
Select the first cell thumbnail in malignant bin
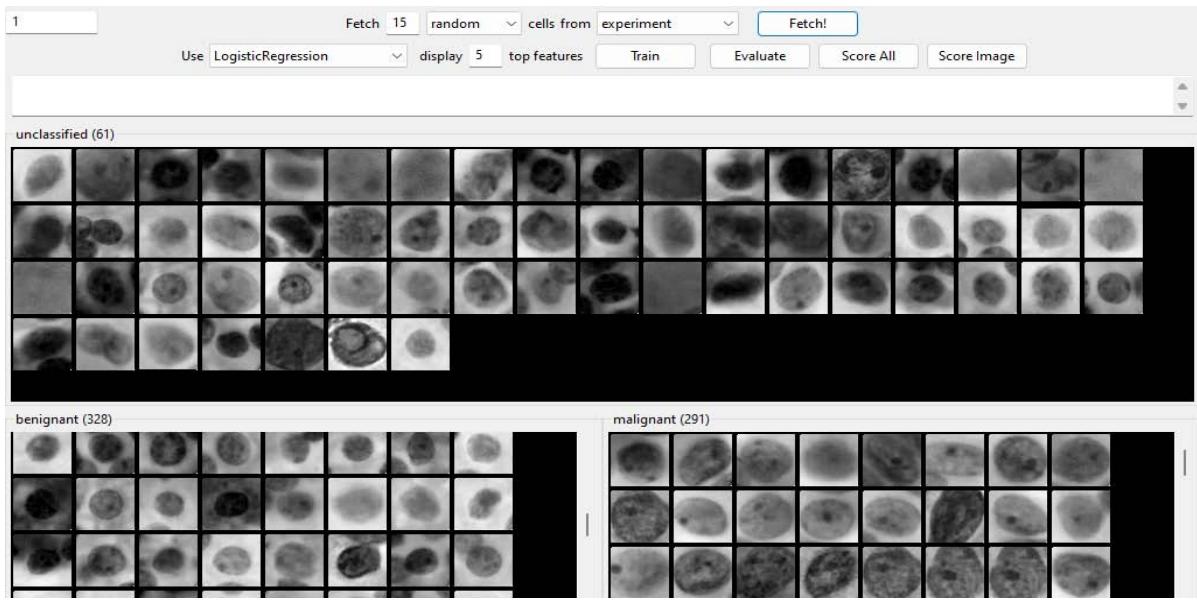(x=639, y=458)
